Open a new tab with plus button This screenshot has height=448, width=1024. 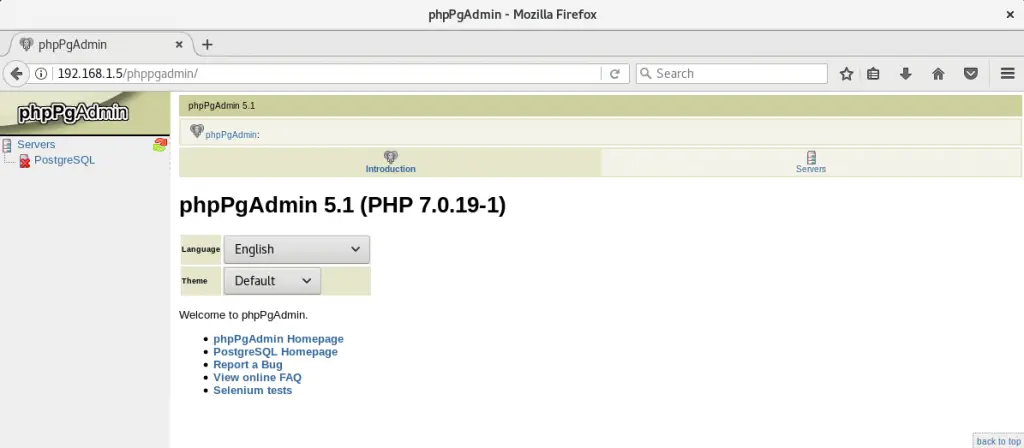[x=207, y=44]
